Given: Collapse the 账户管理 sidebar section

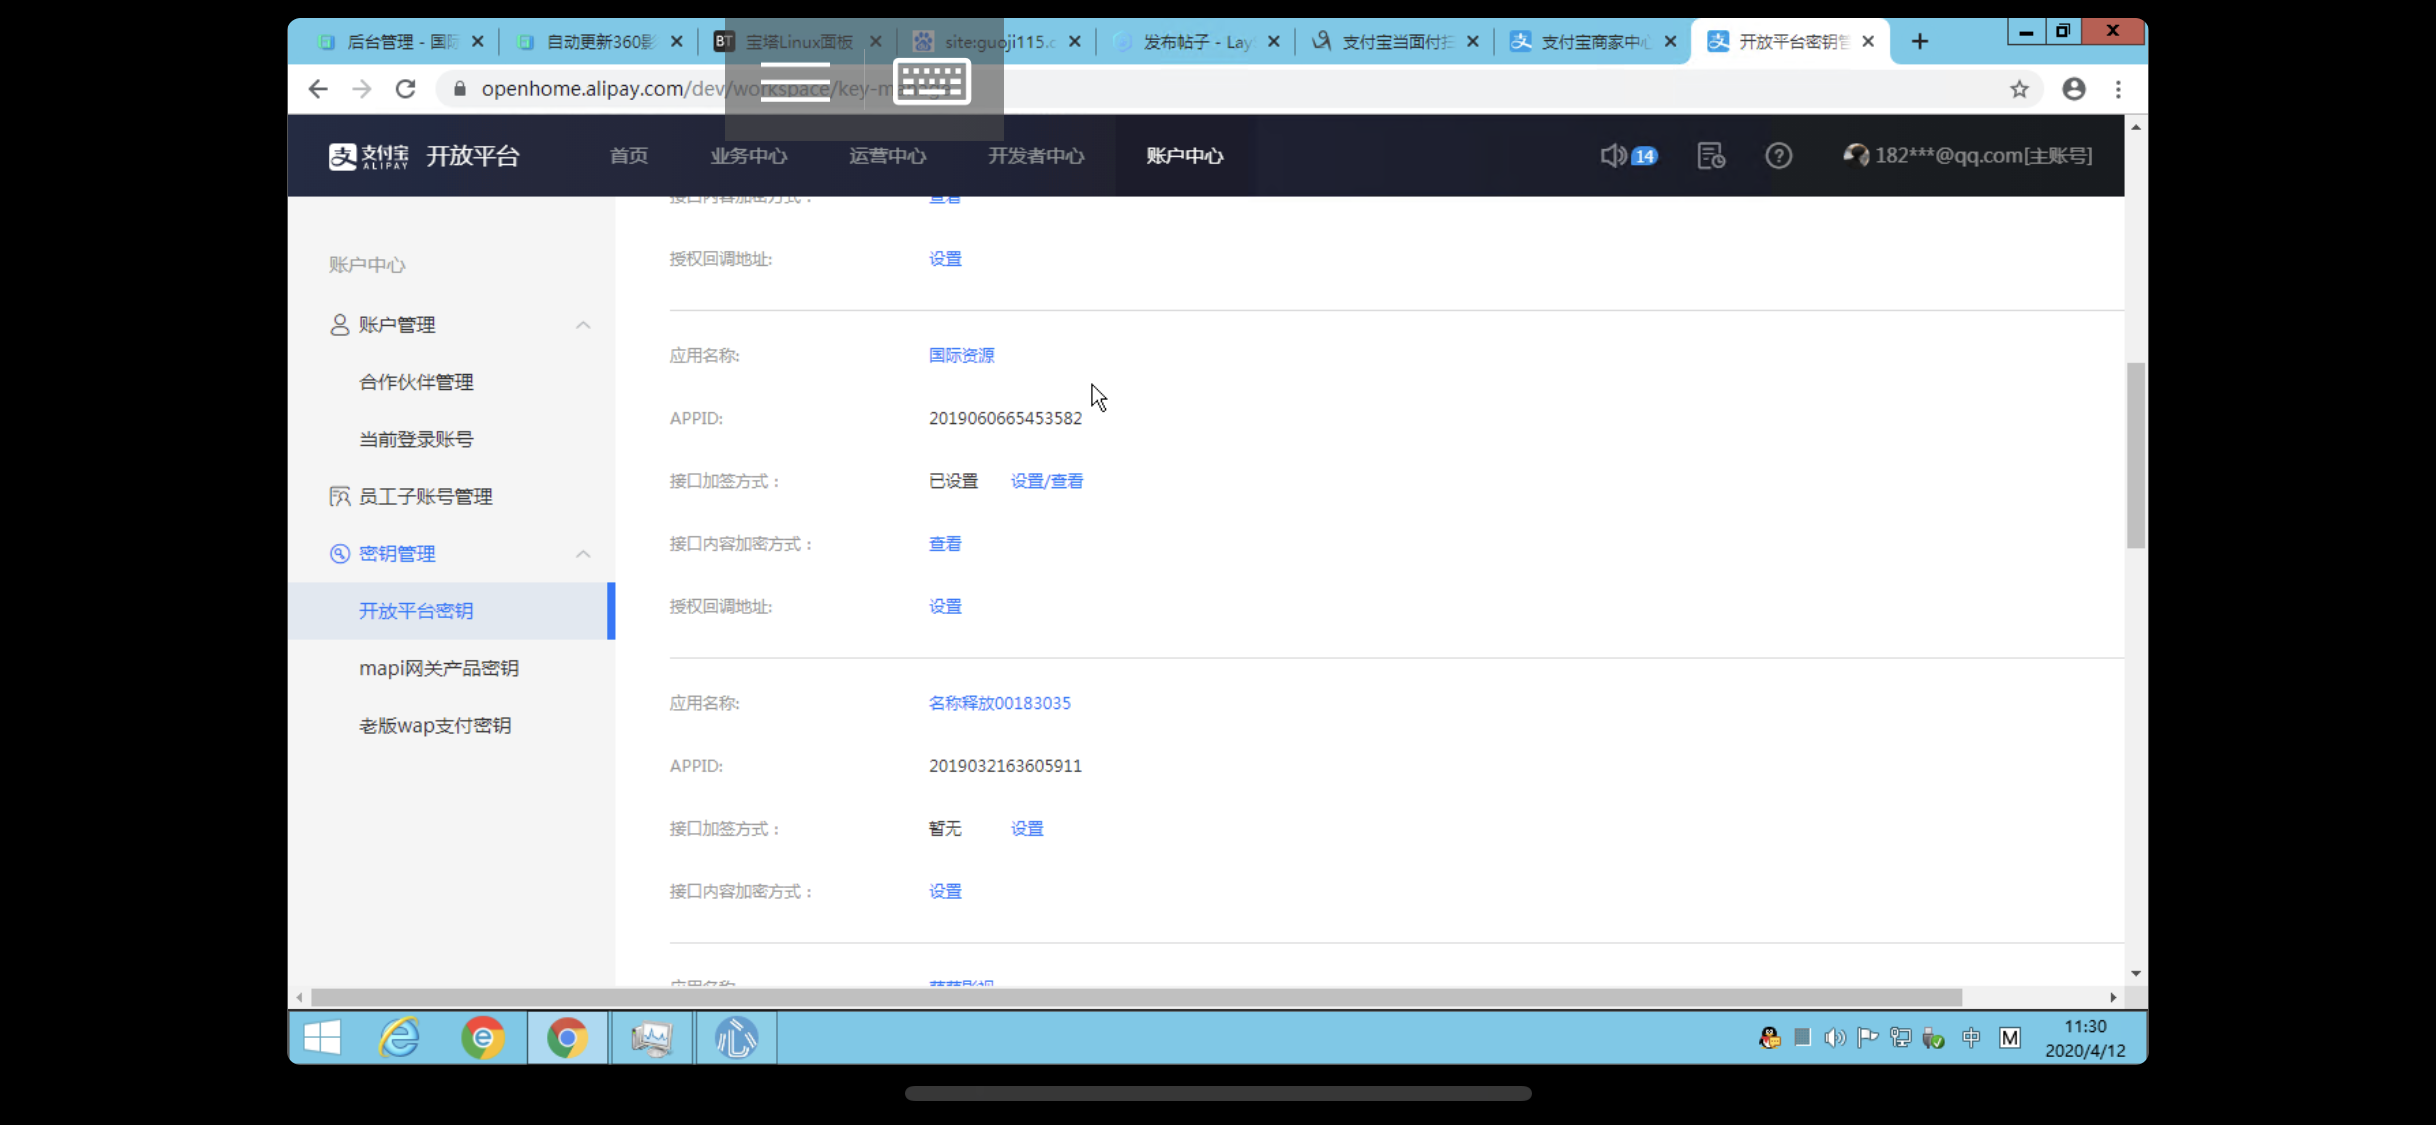Looking at the screenshot, I should [583, 325].
